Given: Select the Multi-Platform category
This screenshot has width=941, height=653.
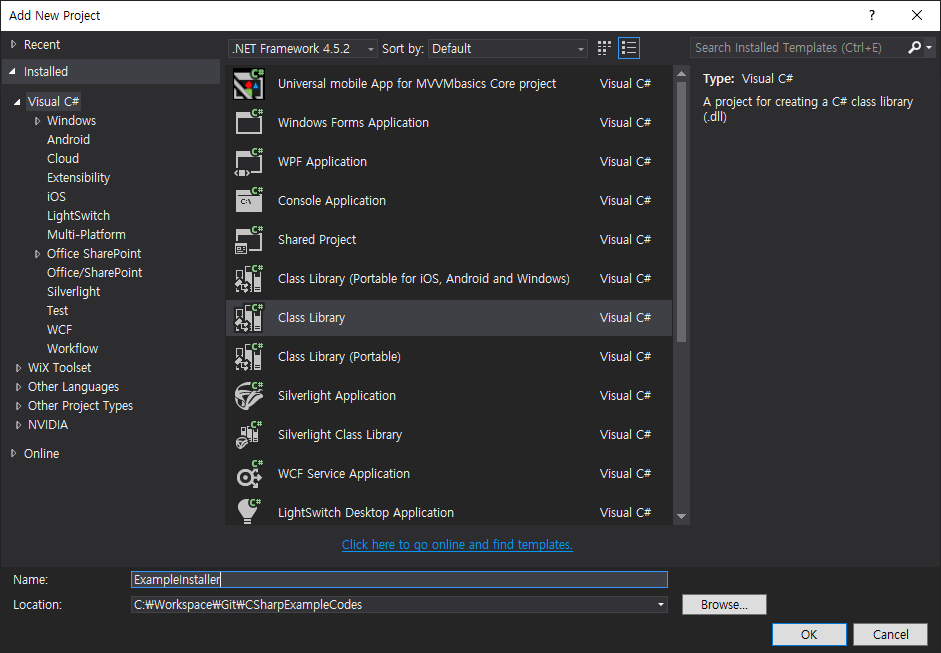Looking at the screenshot, I should pos(86,235).
